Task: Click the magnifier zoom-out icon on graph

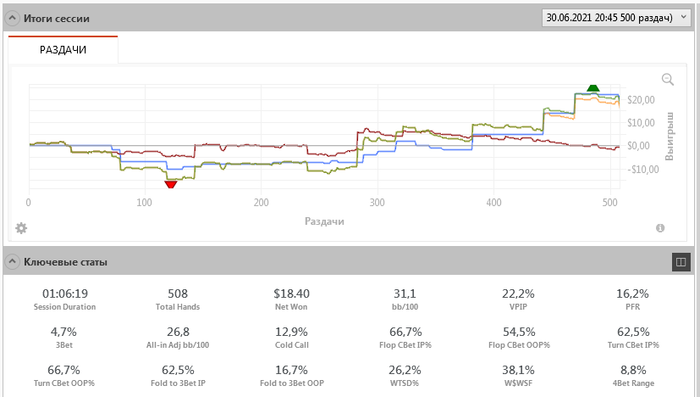Action: (x=667, y=79)
